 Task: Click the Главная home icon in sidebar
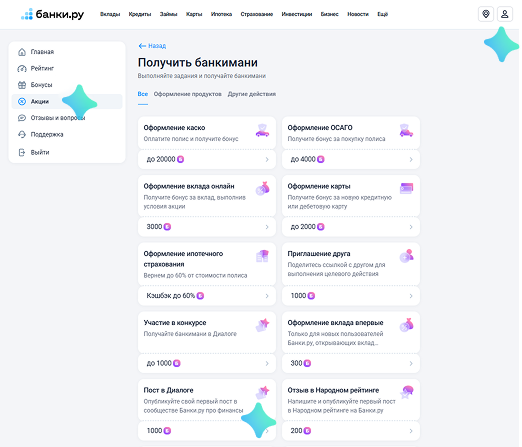tap(22, 52)
